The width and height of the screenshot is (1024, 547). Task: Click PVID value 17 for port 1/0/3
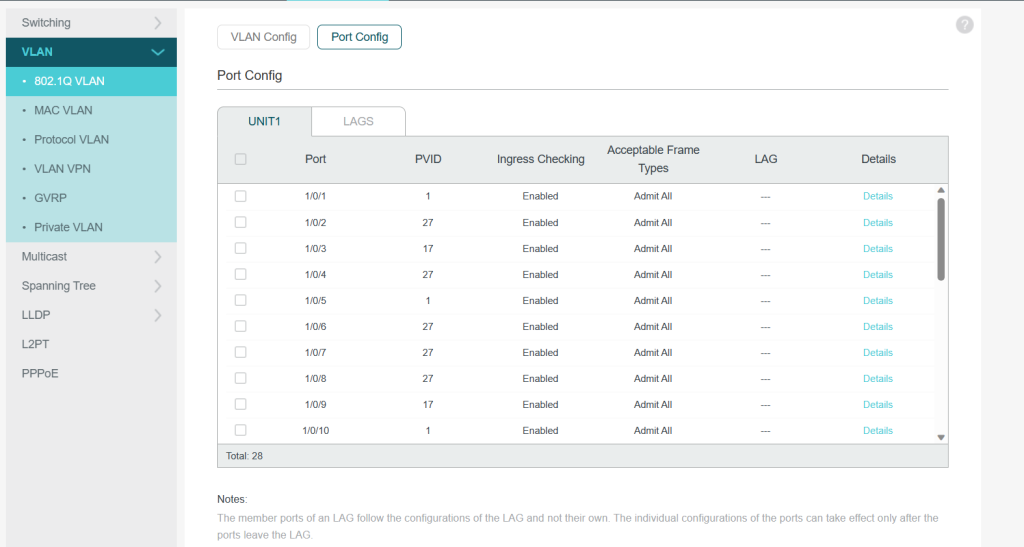tap(428, 249)
